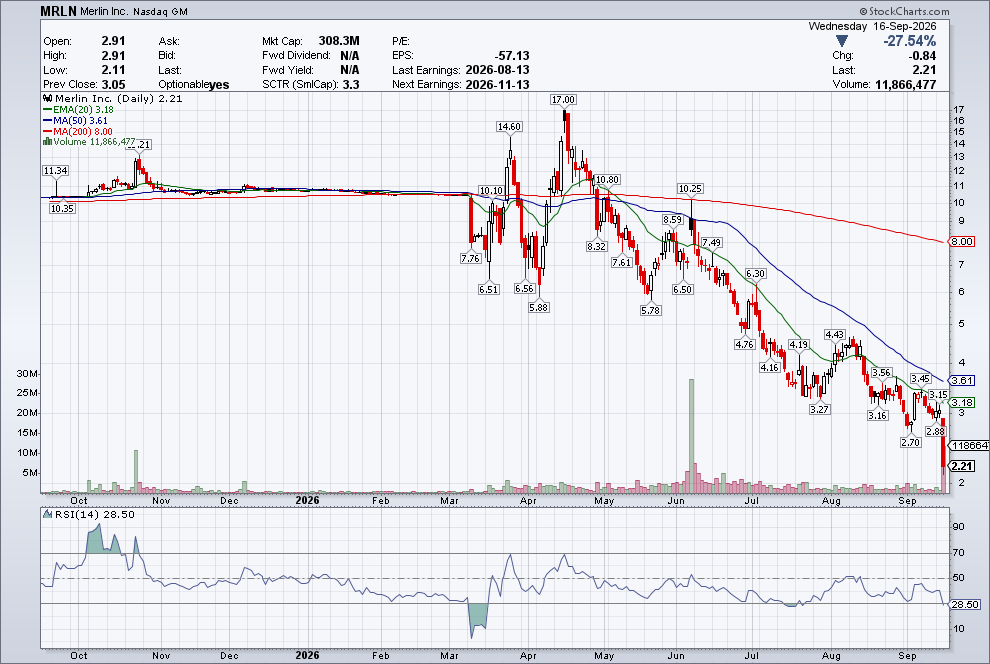This screenshot has width=990, height=664.
Task: Click the EPS value -57.13
Action: click(x=511, y=56)
